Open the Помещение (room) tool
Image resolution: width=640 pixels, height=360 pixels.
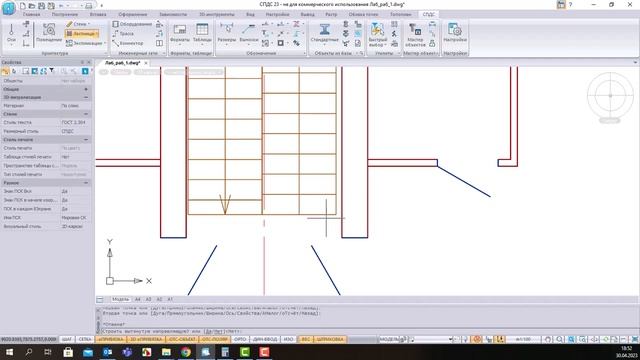click(x=49, y=33)
